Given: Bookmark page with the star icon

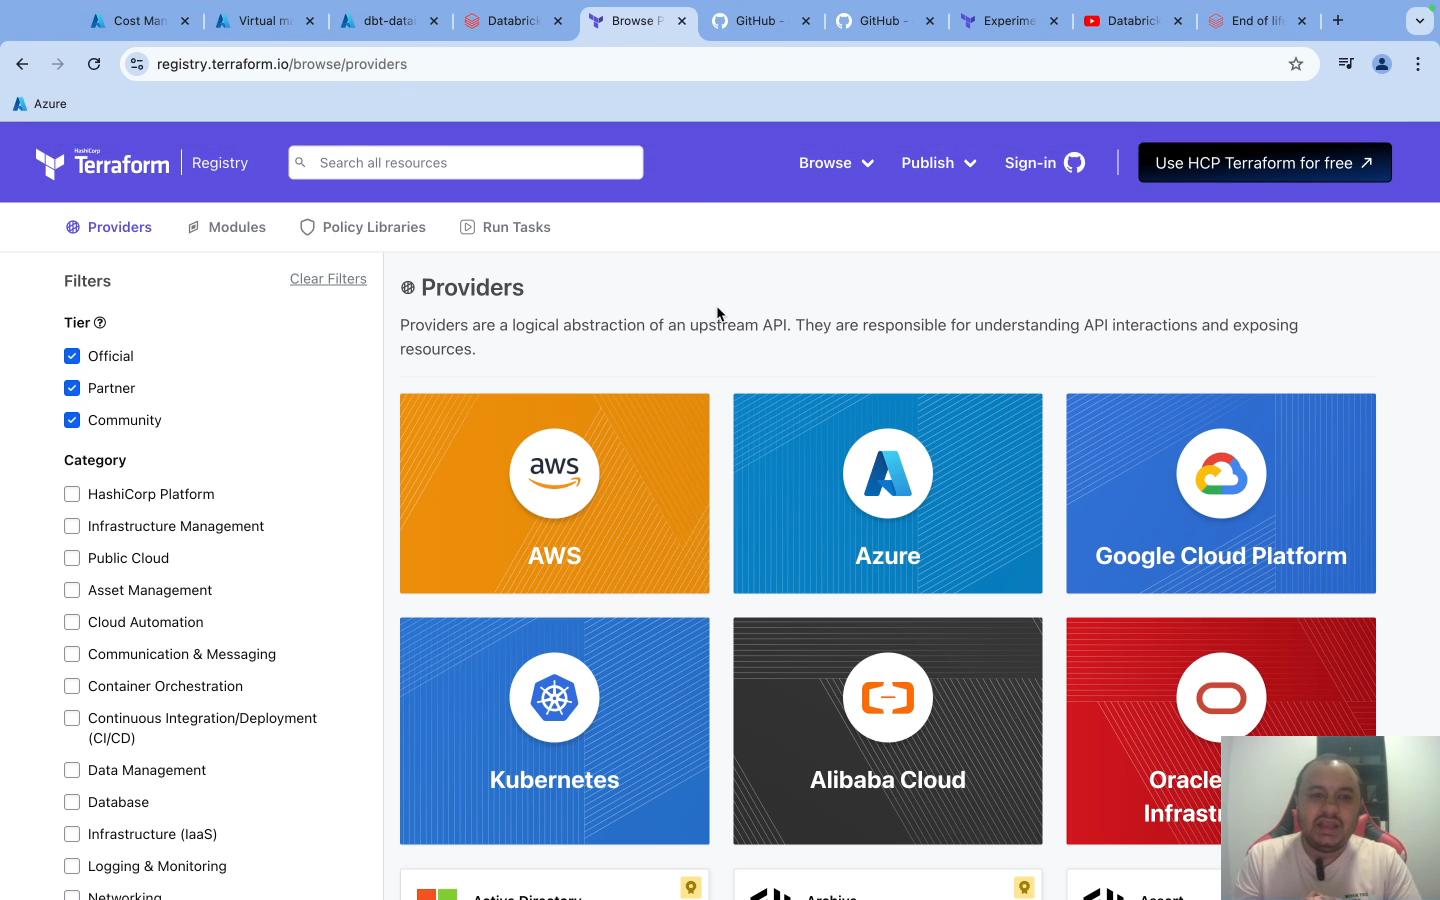Looking at the screenshot, I should coord(1296,64).
